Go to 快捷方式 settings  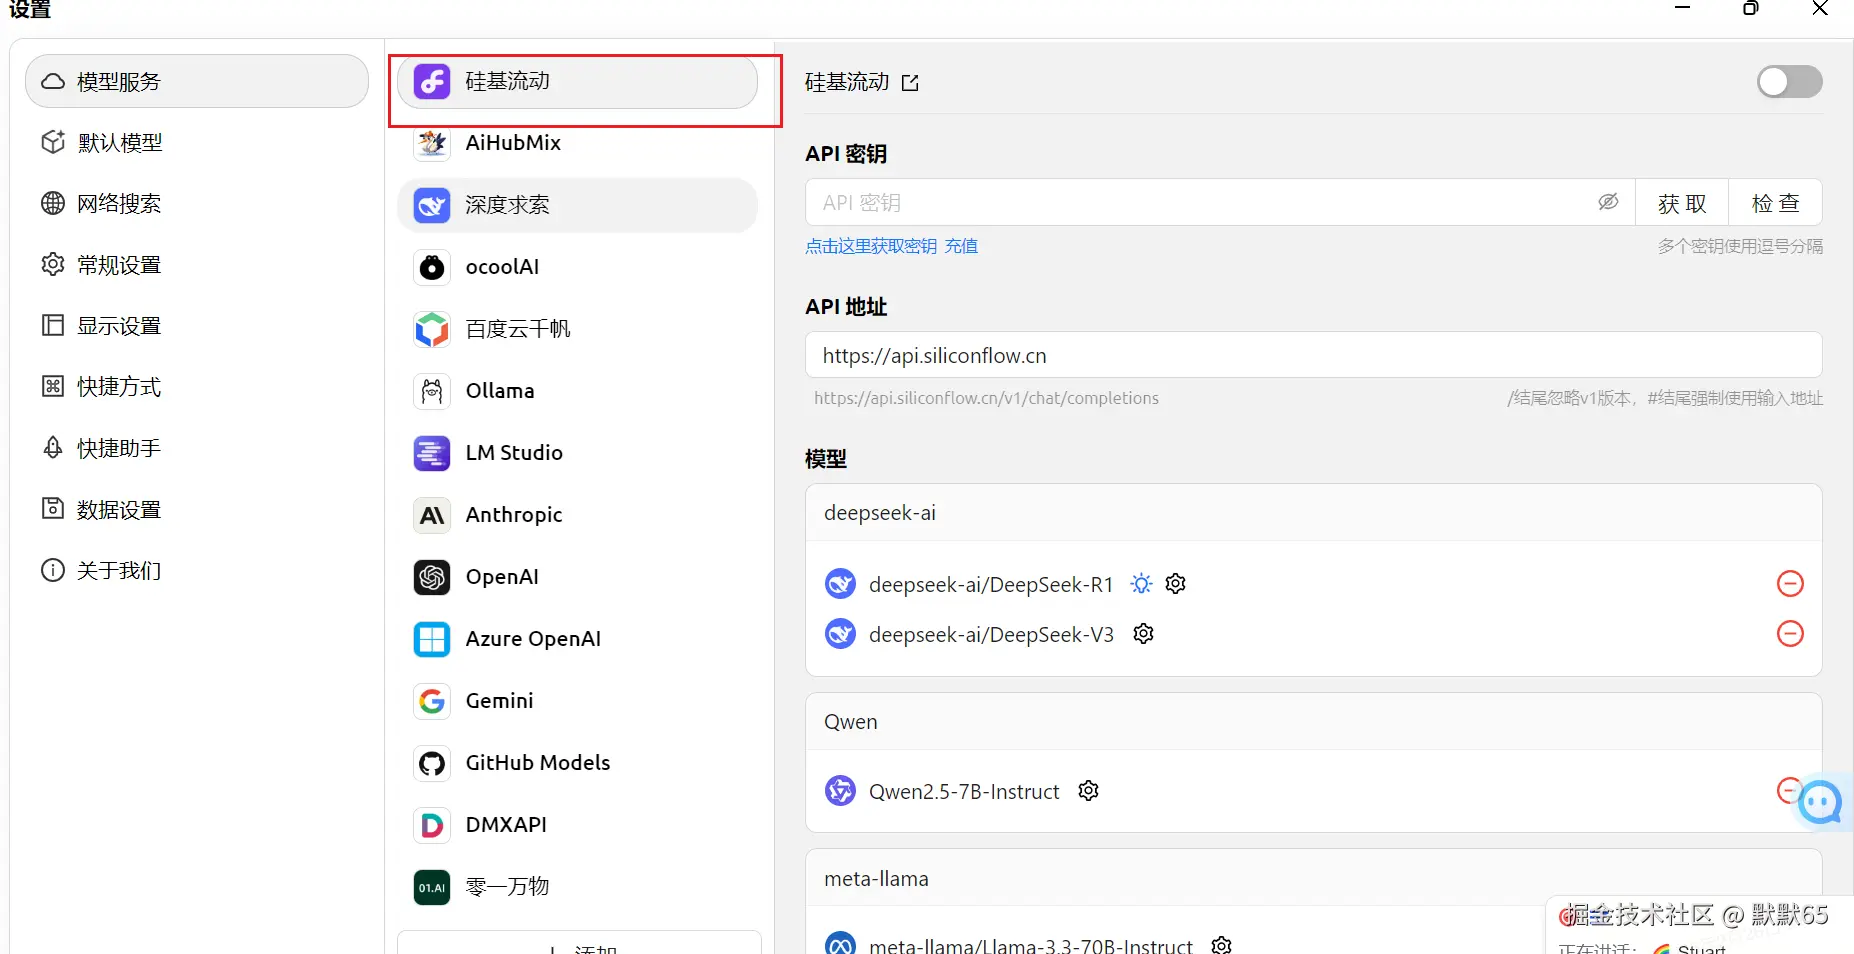tap(197, 387)
